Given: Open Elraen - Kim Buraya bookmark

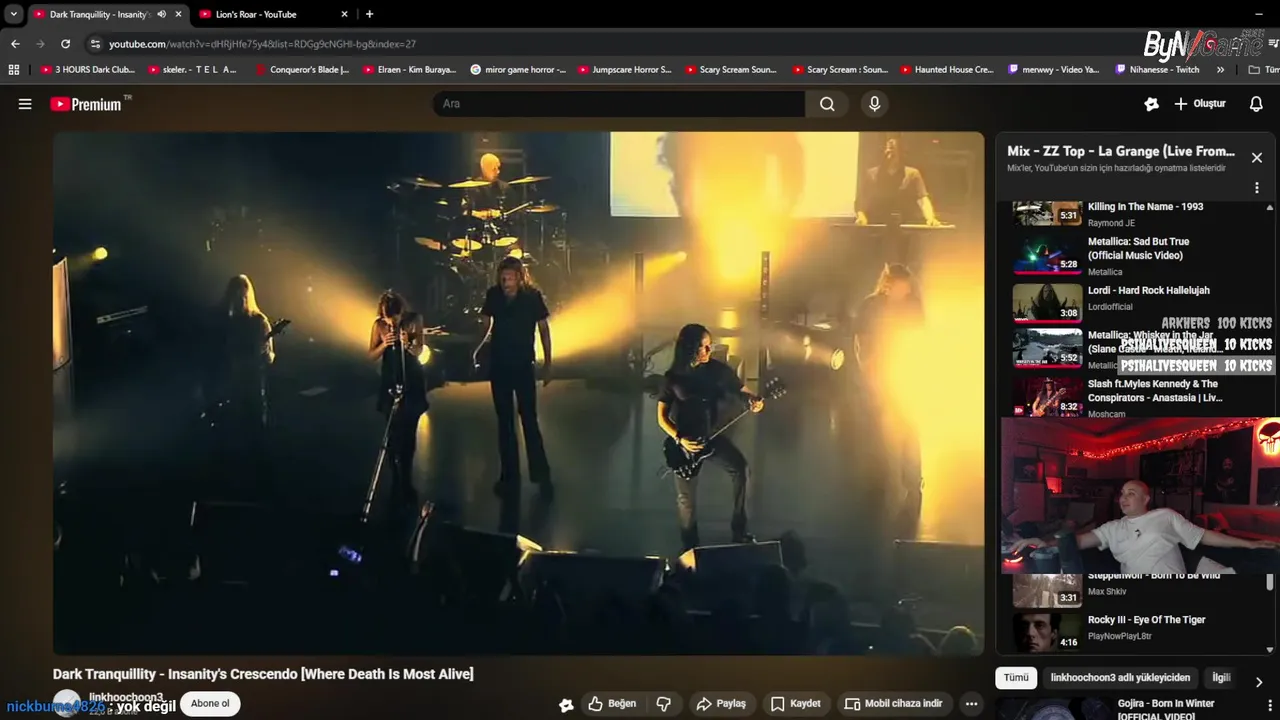Looking at the screenshot, I should (409, 70).
